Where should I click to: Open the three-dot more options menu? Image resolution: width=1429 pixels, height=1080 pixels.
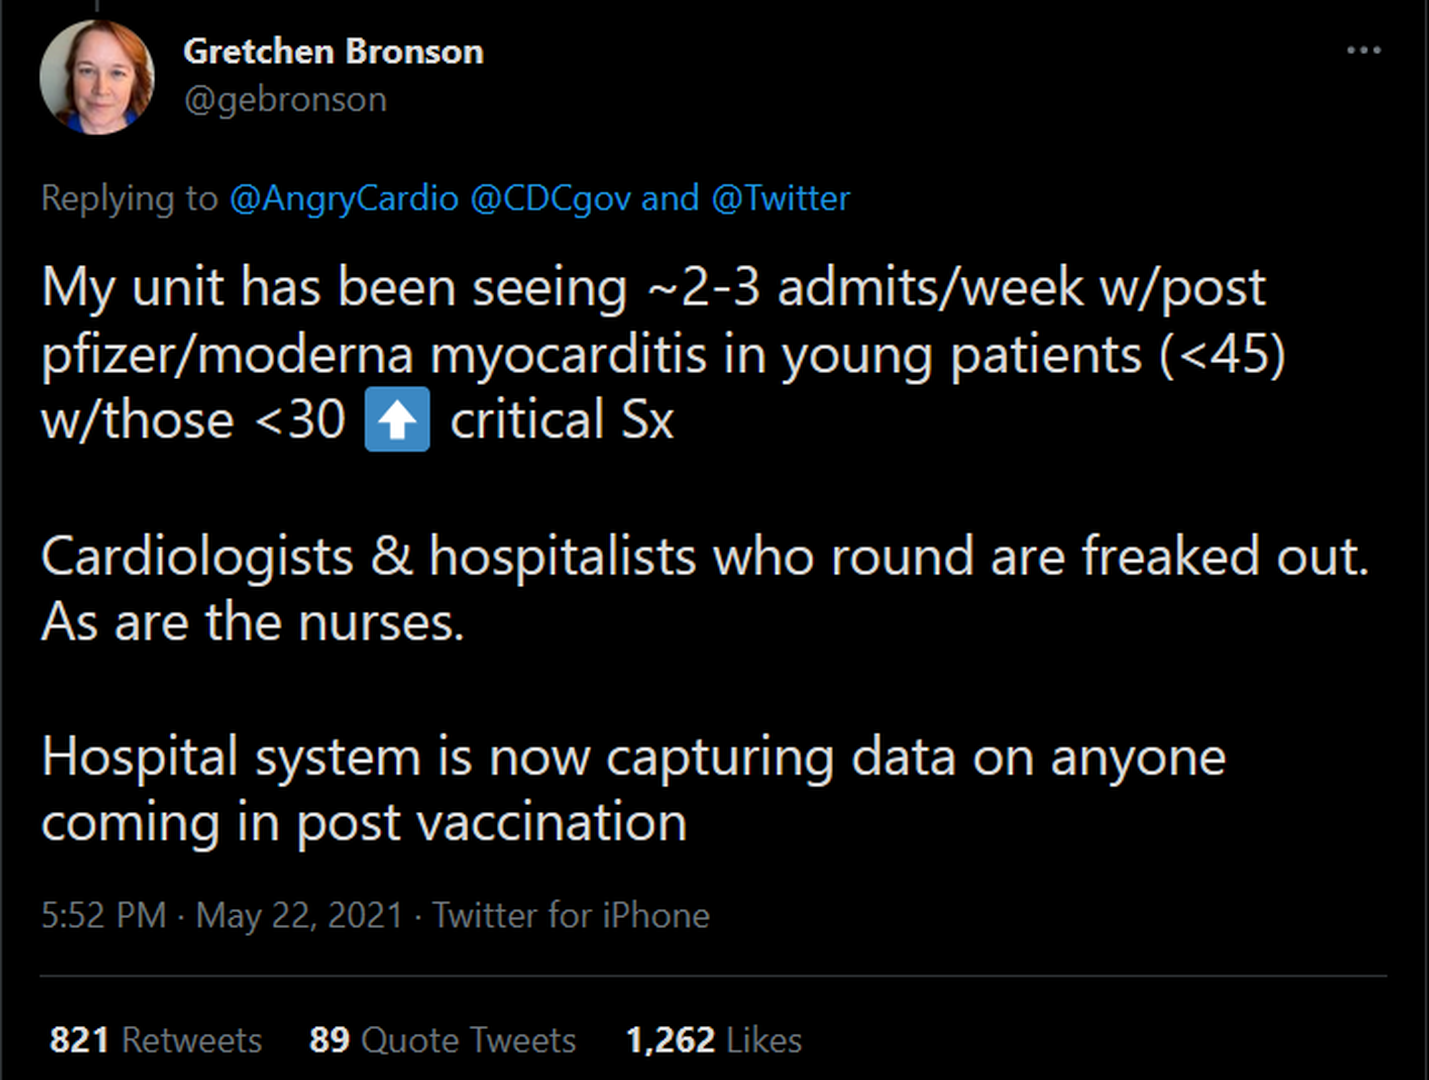1363,50
